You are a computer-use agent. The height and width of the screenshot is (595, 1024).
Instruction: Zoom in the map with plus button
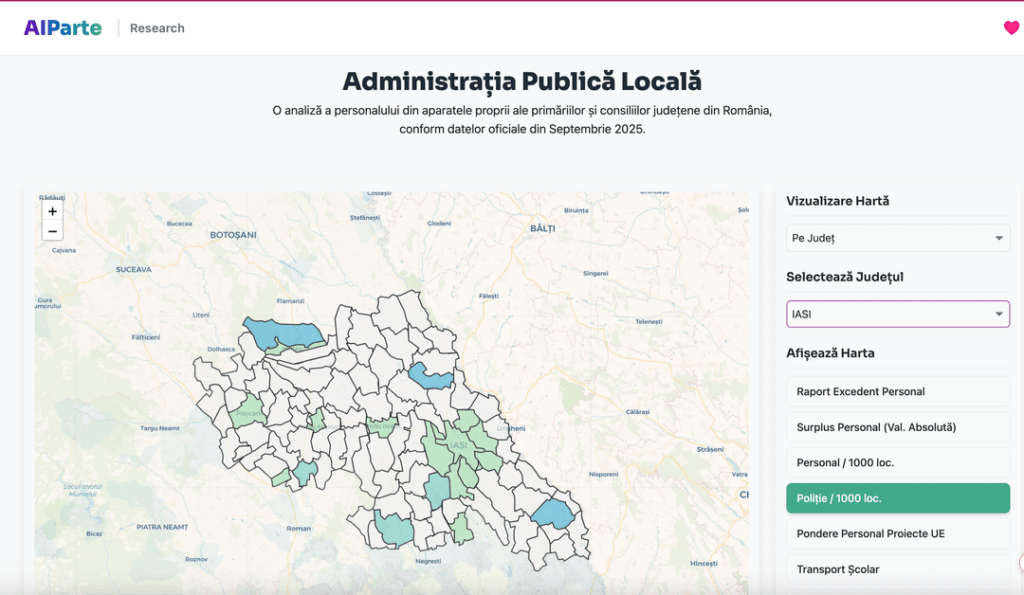click(x=52, y=211)
